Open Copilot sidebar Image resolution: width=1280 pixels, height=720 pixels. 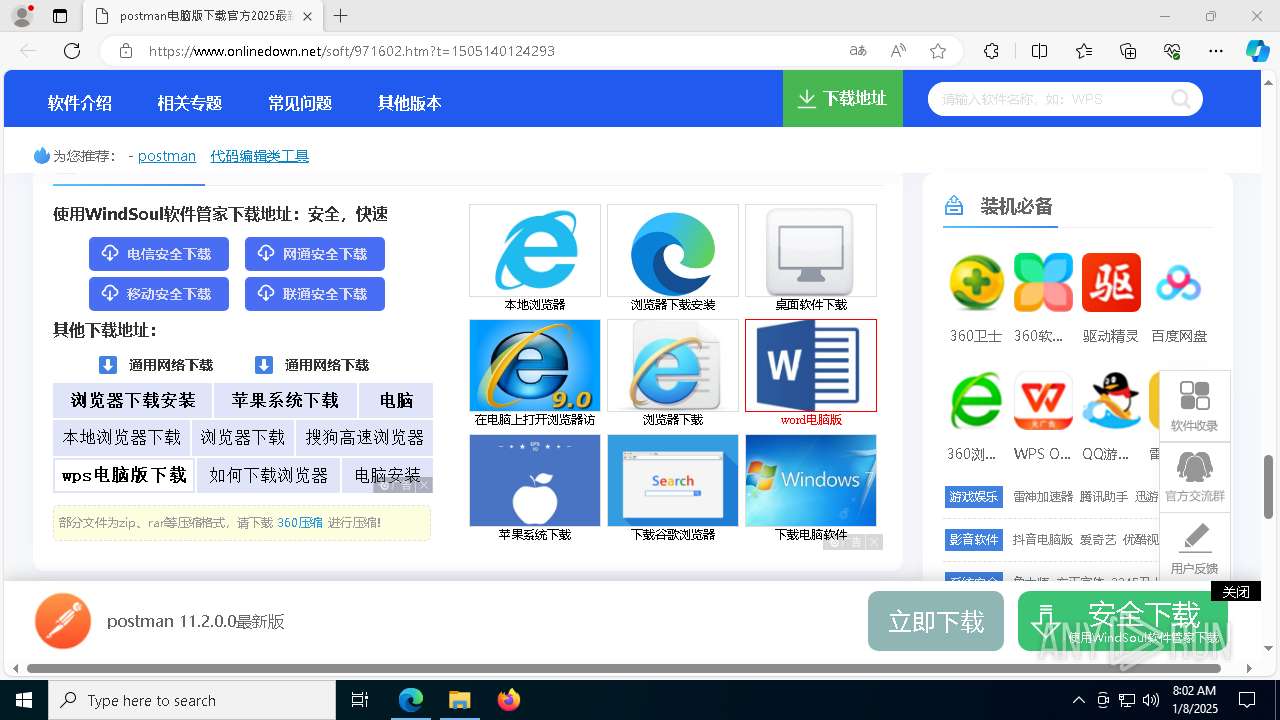pos(1257,51)
